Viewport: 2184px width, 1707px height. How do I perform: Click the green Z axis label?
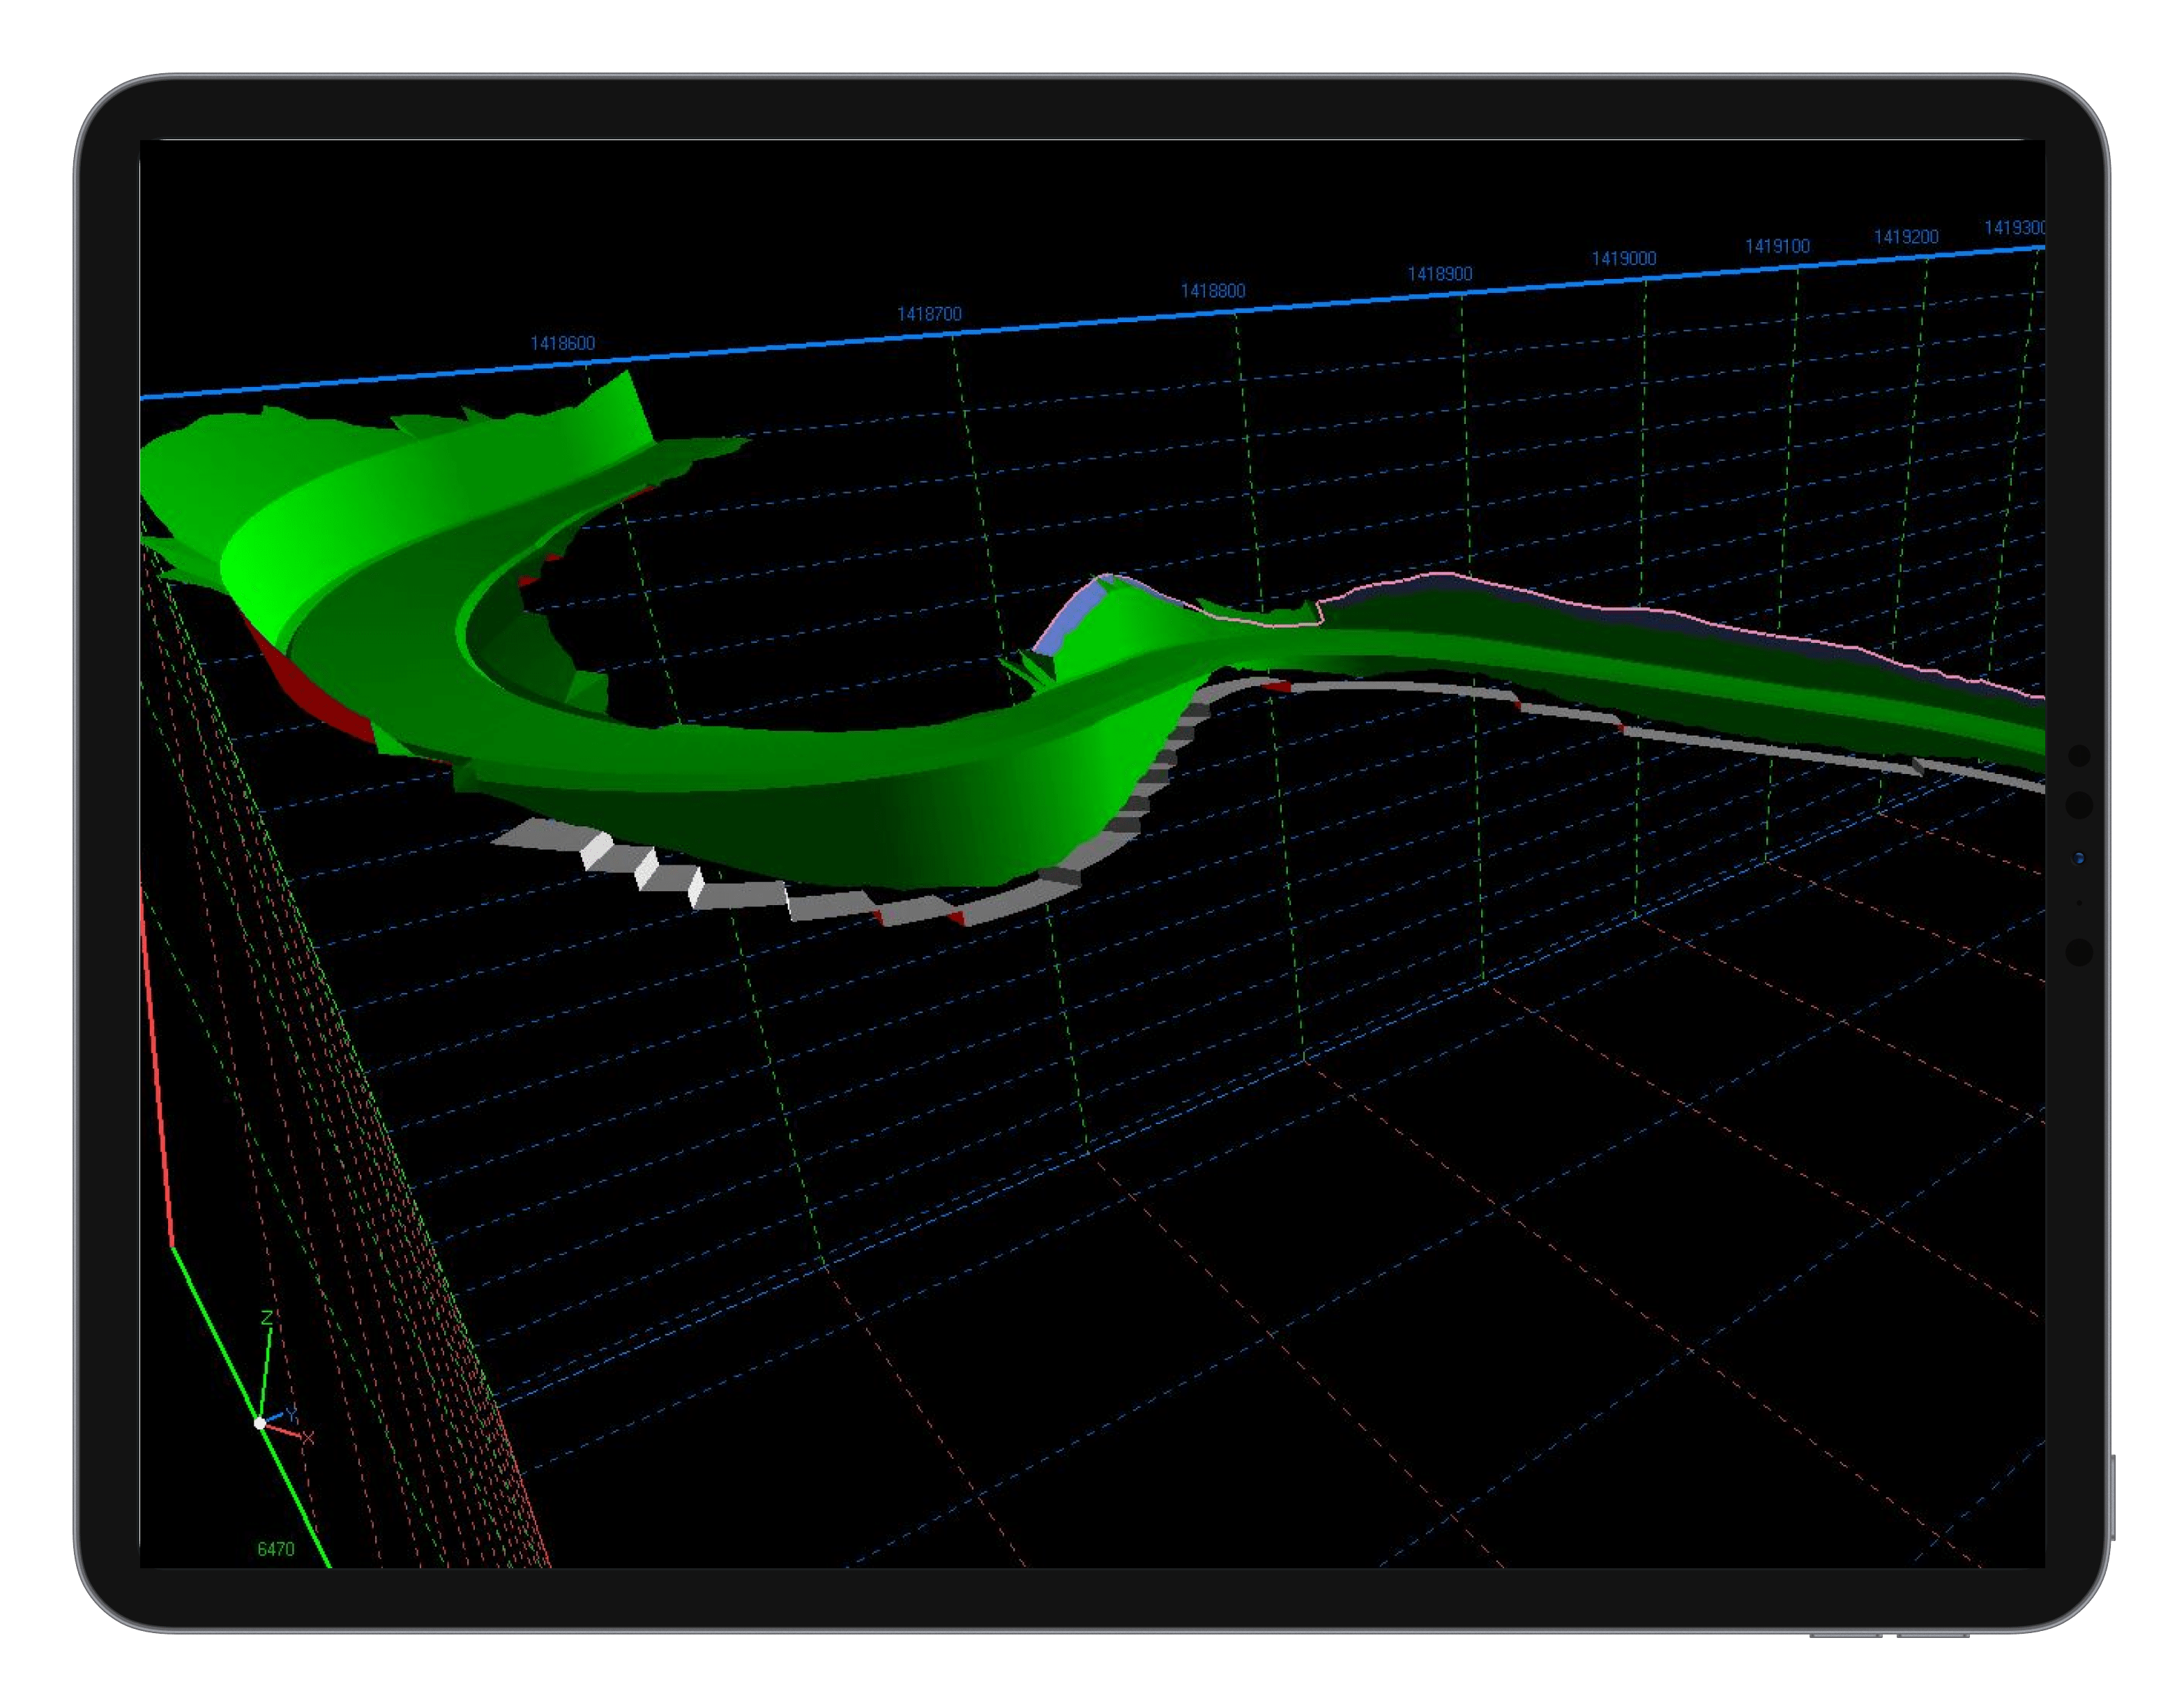pos(267,1318)
